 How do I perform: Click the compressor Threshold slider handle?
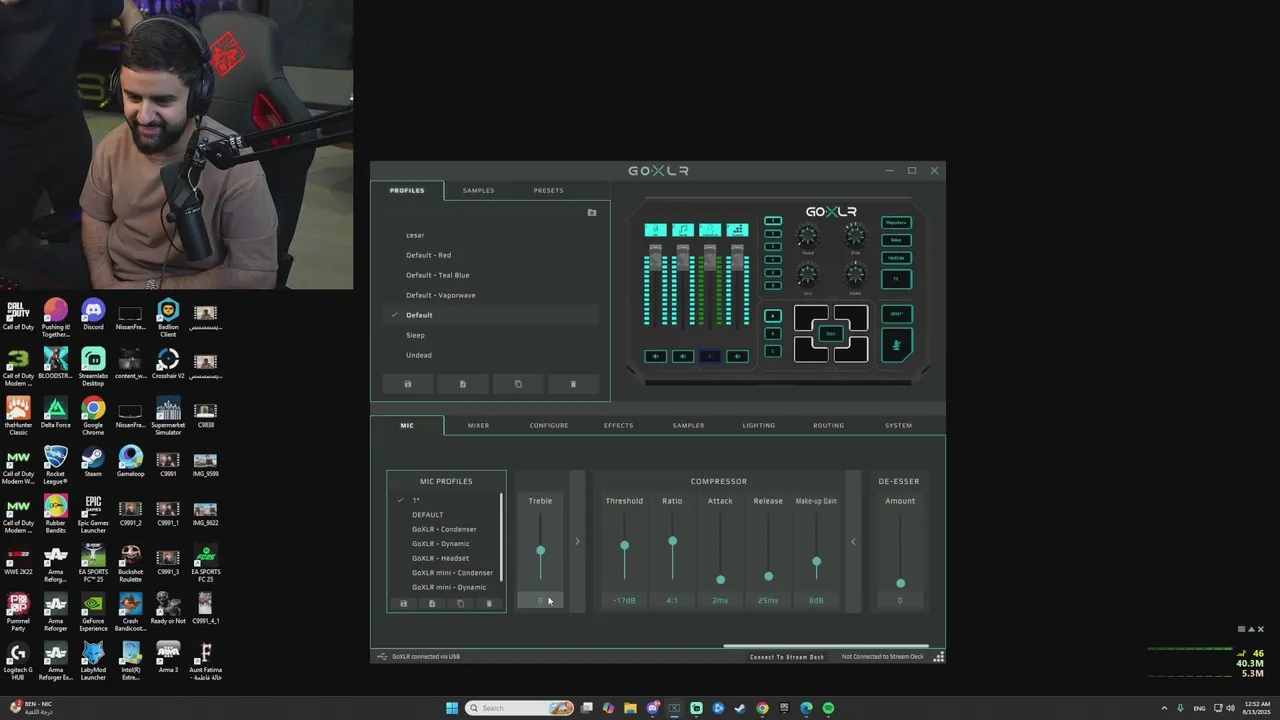click(x=625, y=546)
